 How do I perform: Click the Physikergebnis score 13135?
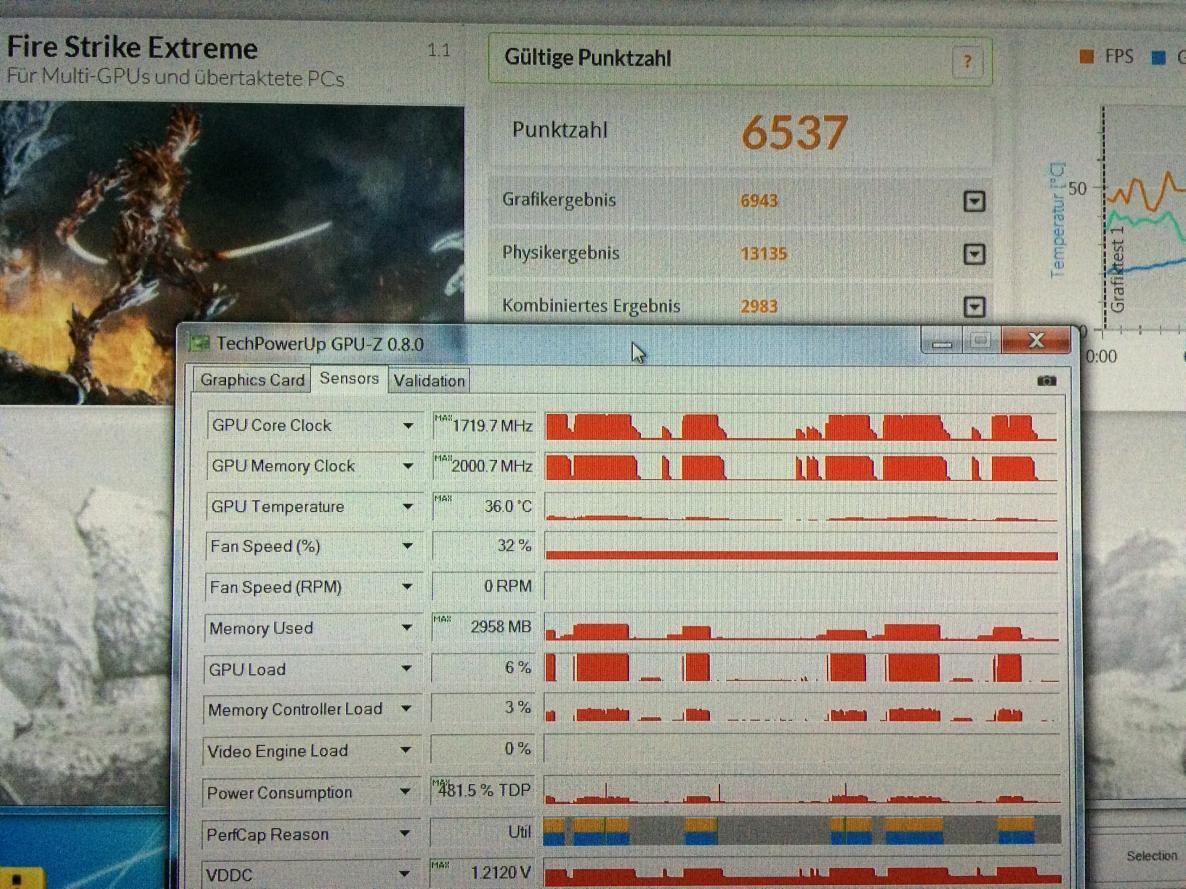[763, 253]
